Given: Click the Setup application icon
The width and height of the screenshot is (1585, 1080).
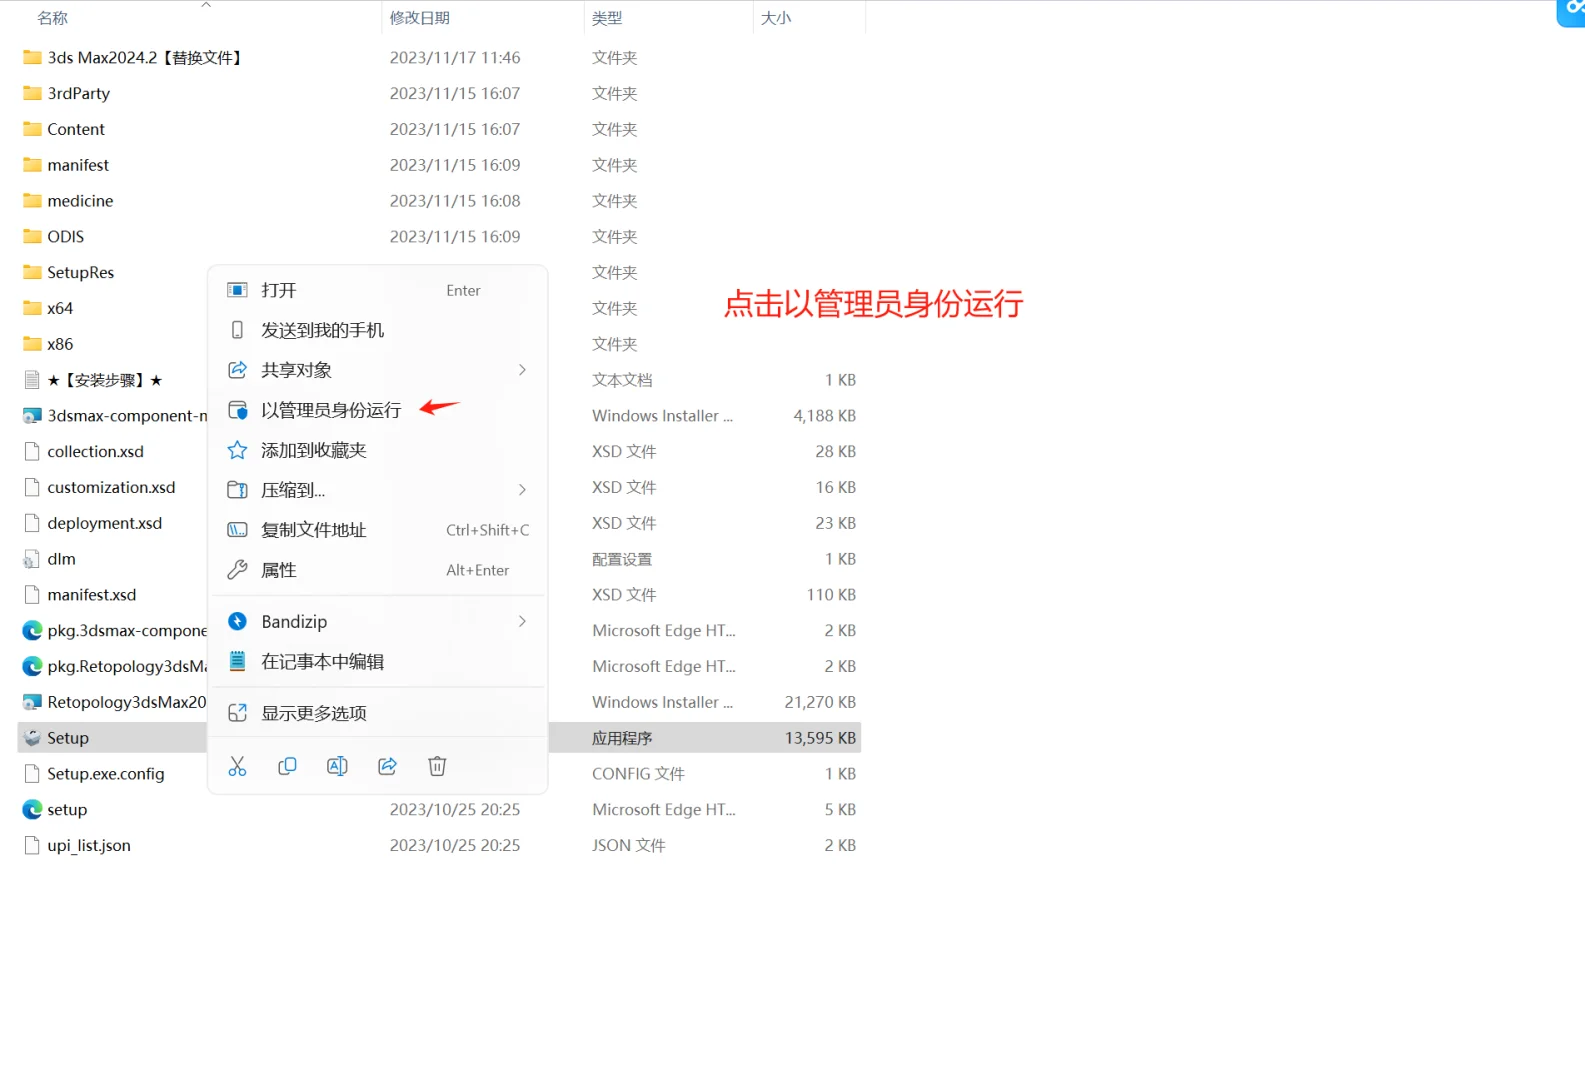Looking at the screenshot, I should [32, 738].
